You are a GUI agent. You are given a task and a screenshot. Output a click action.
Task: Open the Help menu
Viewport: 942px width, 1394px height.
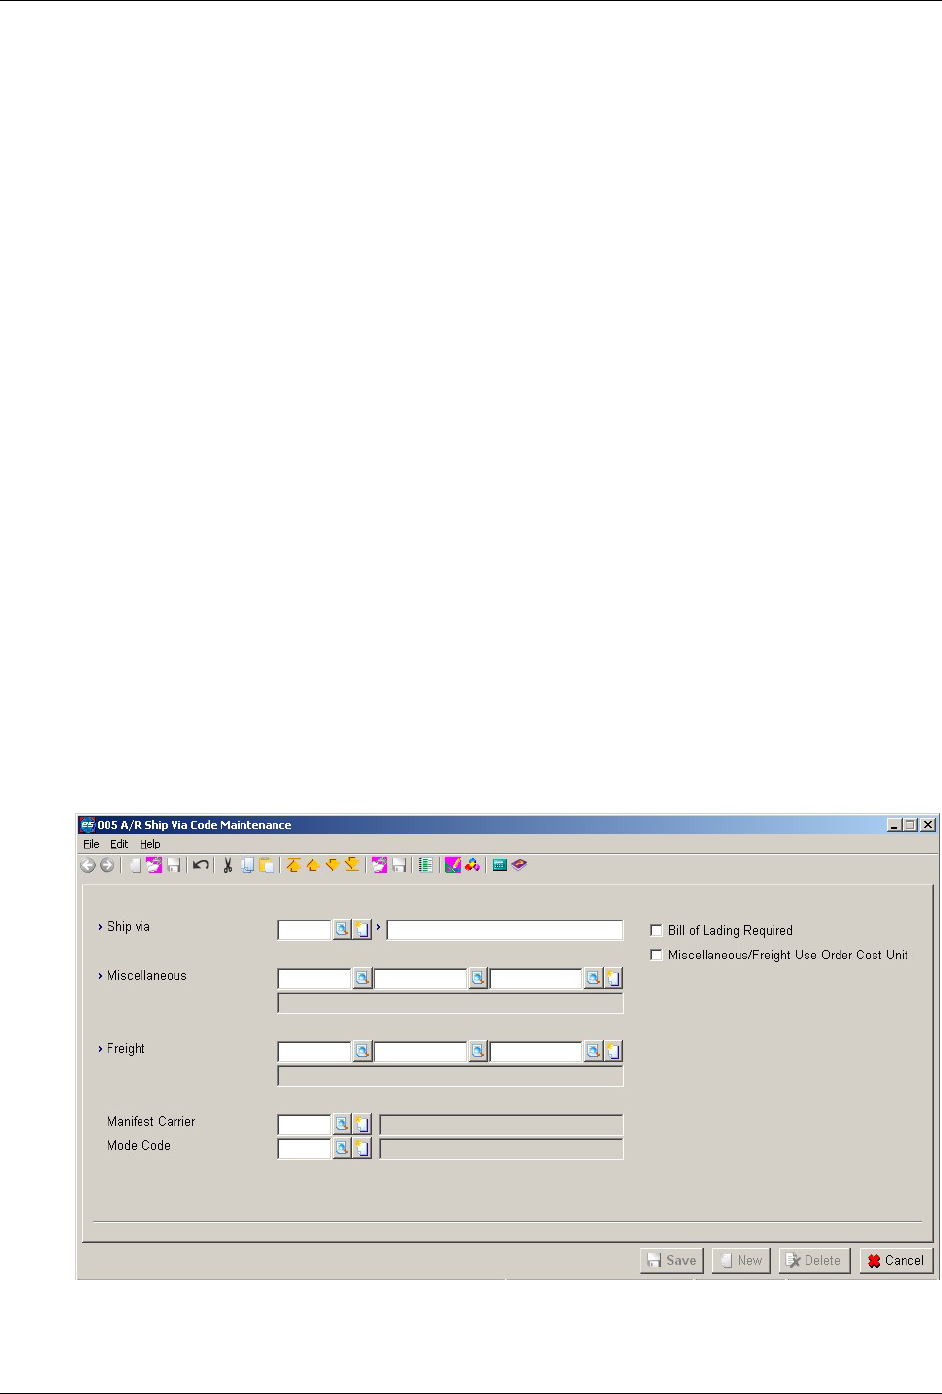pos(150,844)
